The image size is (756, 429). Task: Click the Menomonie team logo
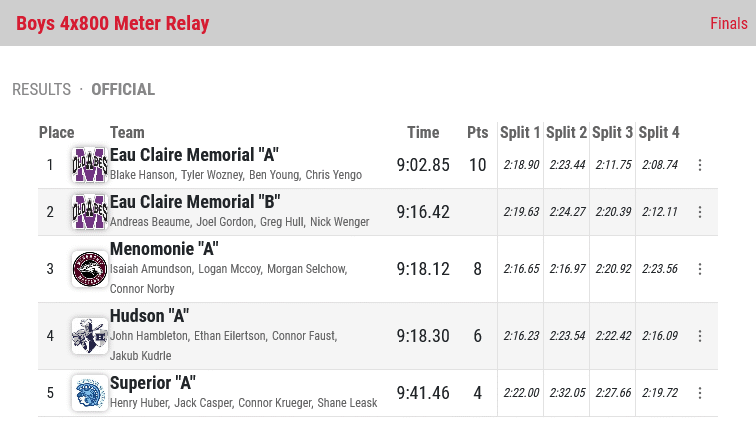90,269
